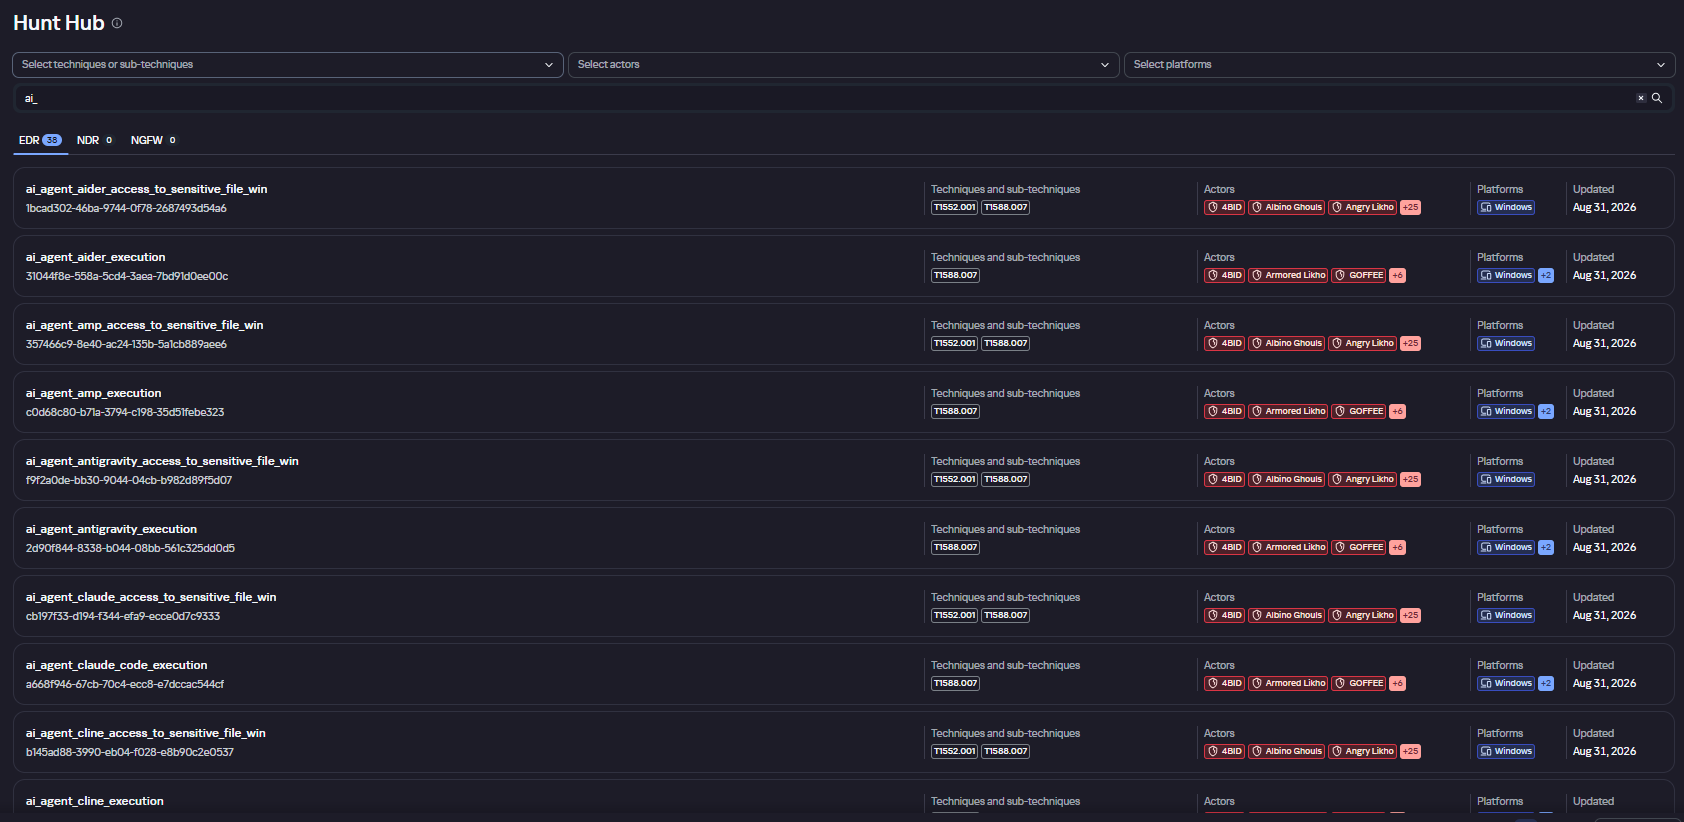Click T1588.007 technique tag in ai_agent_aider_execution row
Image resolution: width=1684 pixels, height=822 pixels.
pos(955,276)
